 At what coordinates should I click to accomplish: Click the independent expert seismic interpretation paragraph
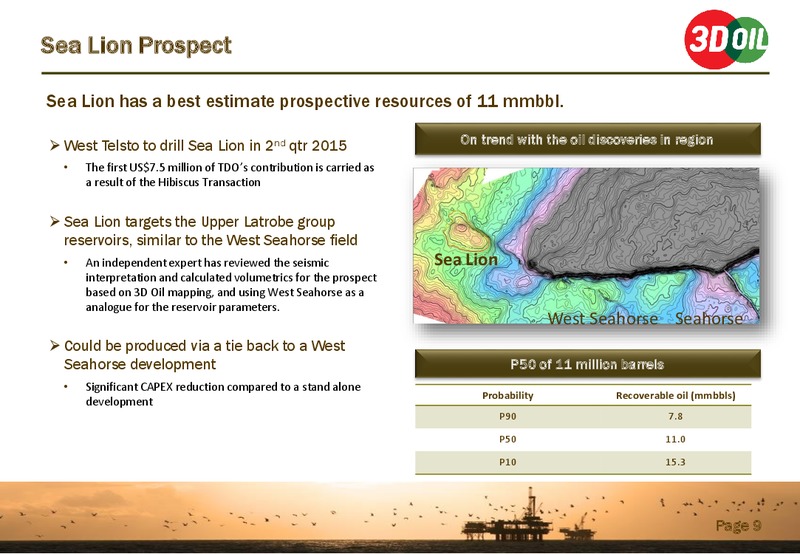coord(231,285)
